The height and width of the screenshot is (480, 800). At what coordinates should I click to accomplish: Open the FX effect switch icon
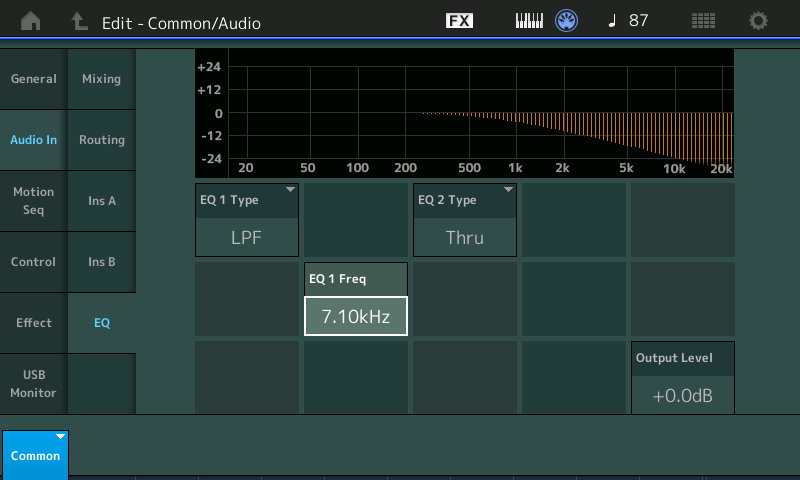point(459,21)
